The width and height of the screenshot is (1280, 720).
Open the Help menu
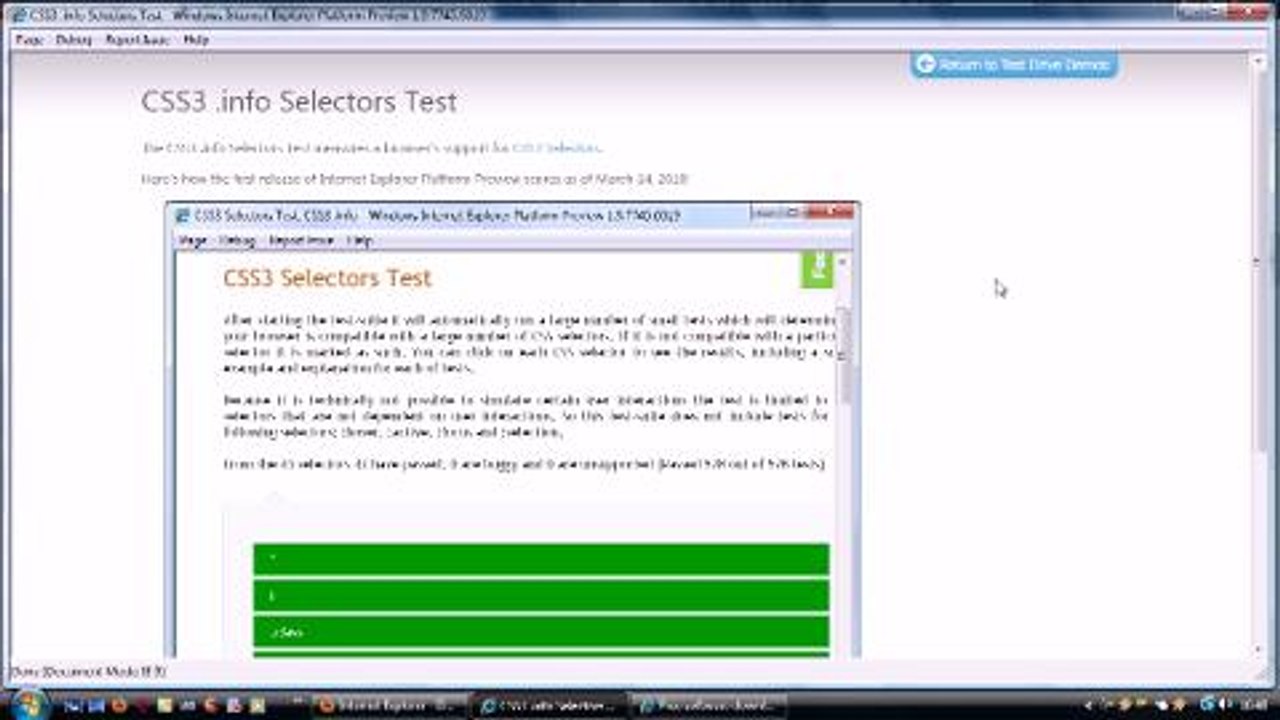[196, 40]
